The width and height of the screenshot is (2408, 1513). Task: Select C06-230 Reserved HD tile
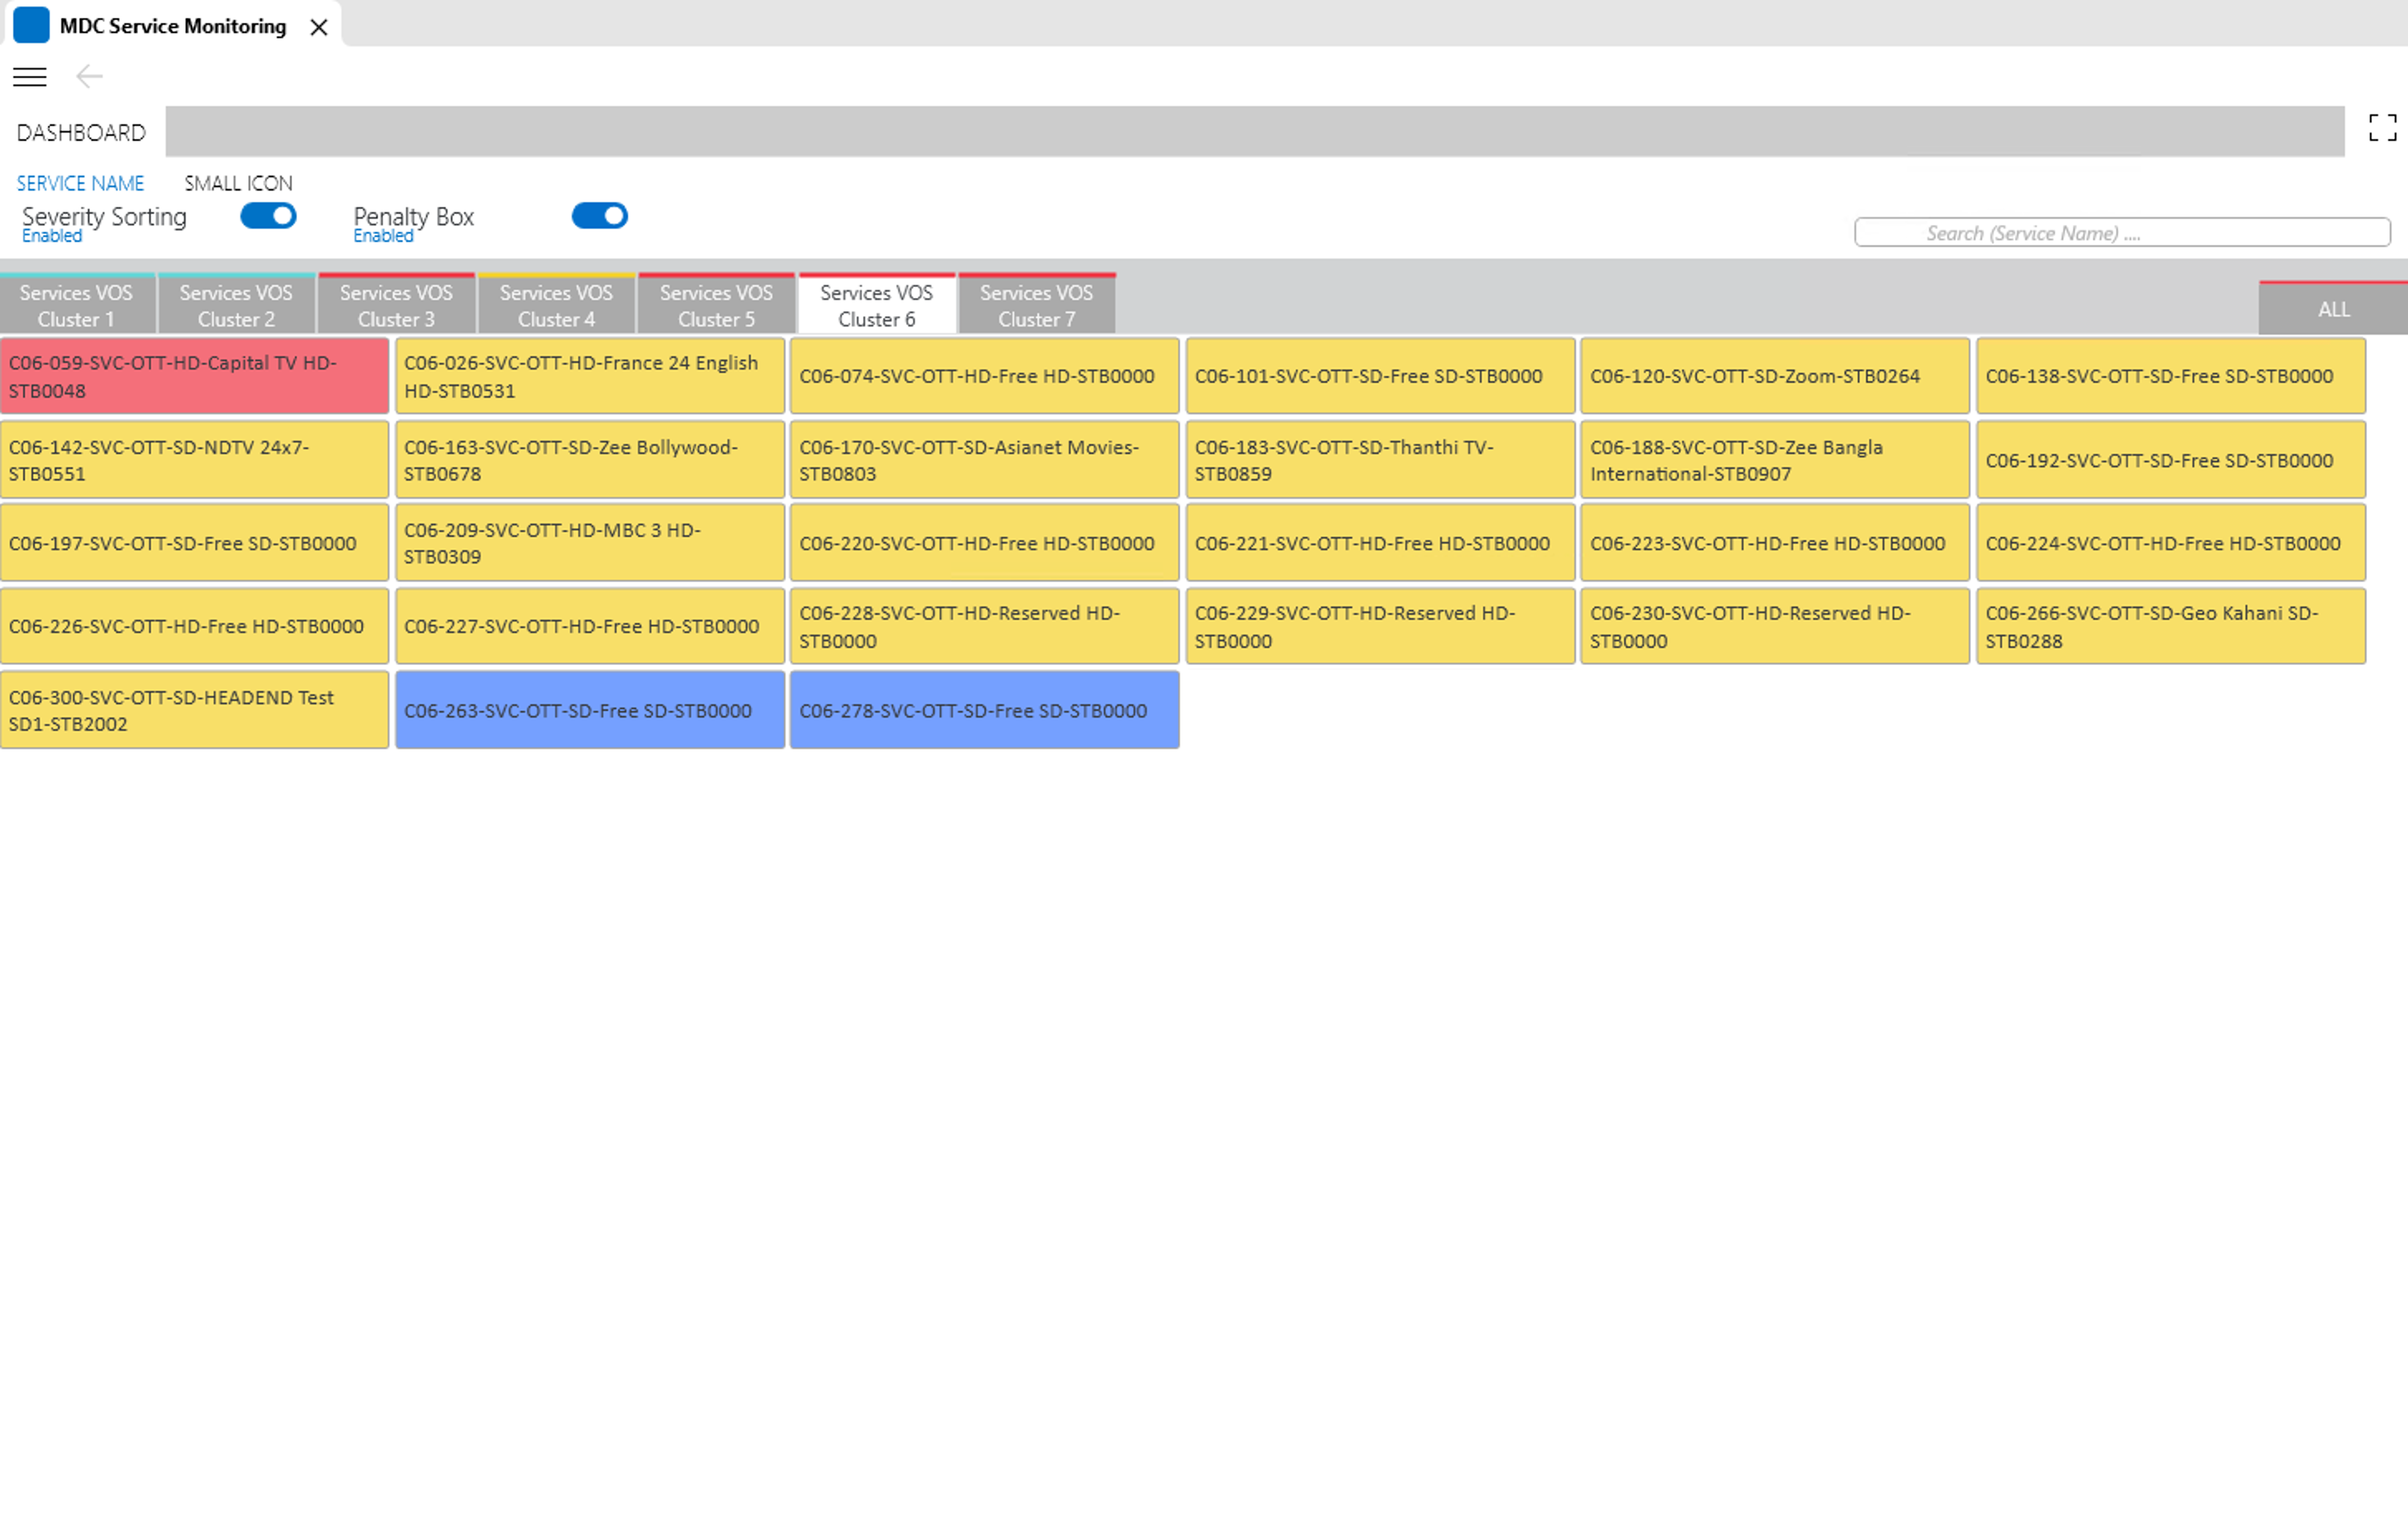click(x=1775, y=626)
